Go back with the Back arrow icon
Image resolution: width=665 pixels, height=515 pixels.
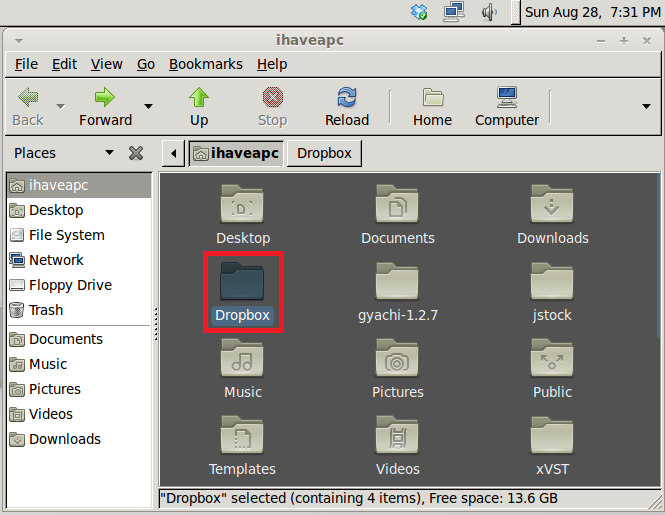click(28, 98)
